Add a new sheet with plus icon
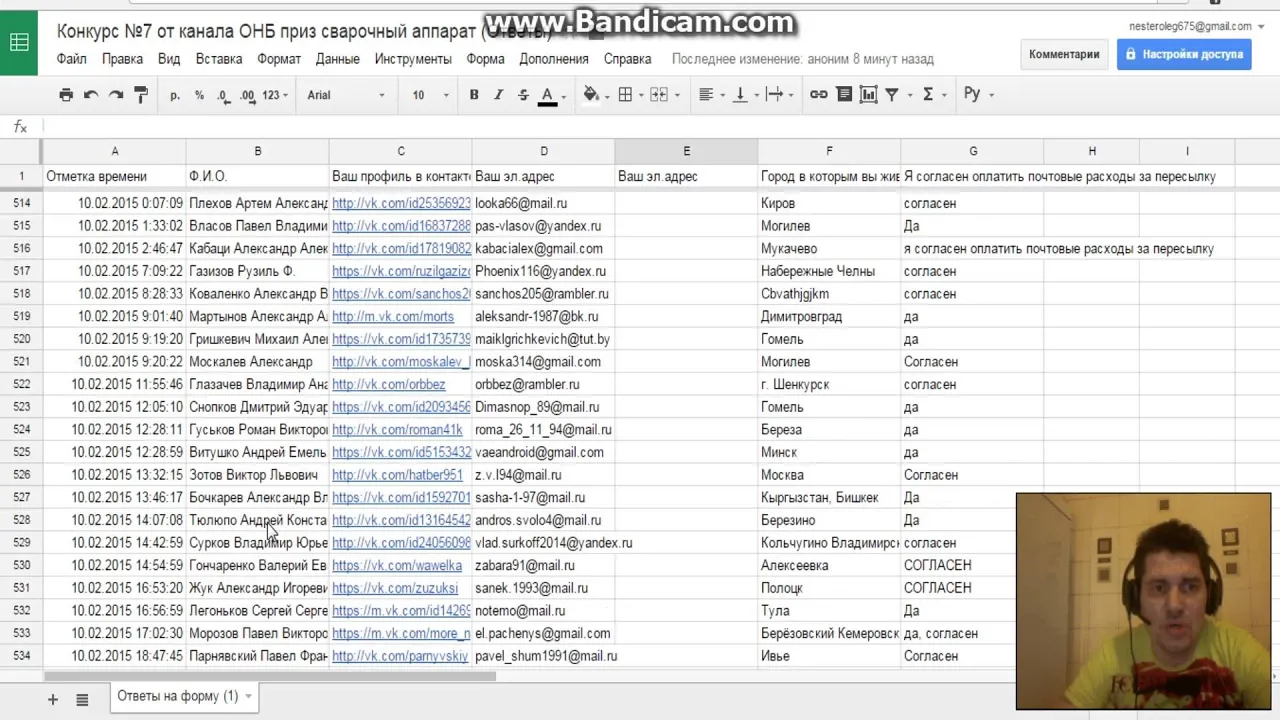1280x720 pixels. tap(53, 700)
